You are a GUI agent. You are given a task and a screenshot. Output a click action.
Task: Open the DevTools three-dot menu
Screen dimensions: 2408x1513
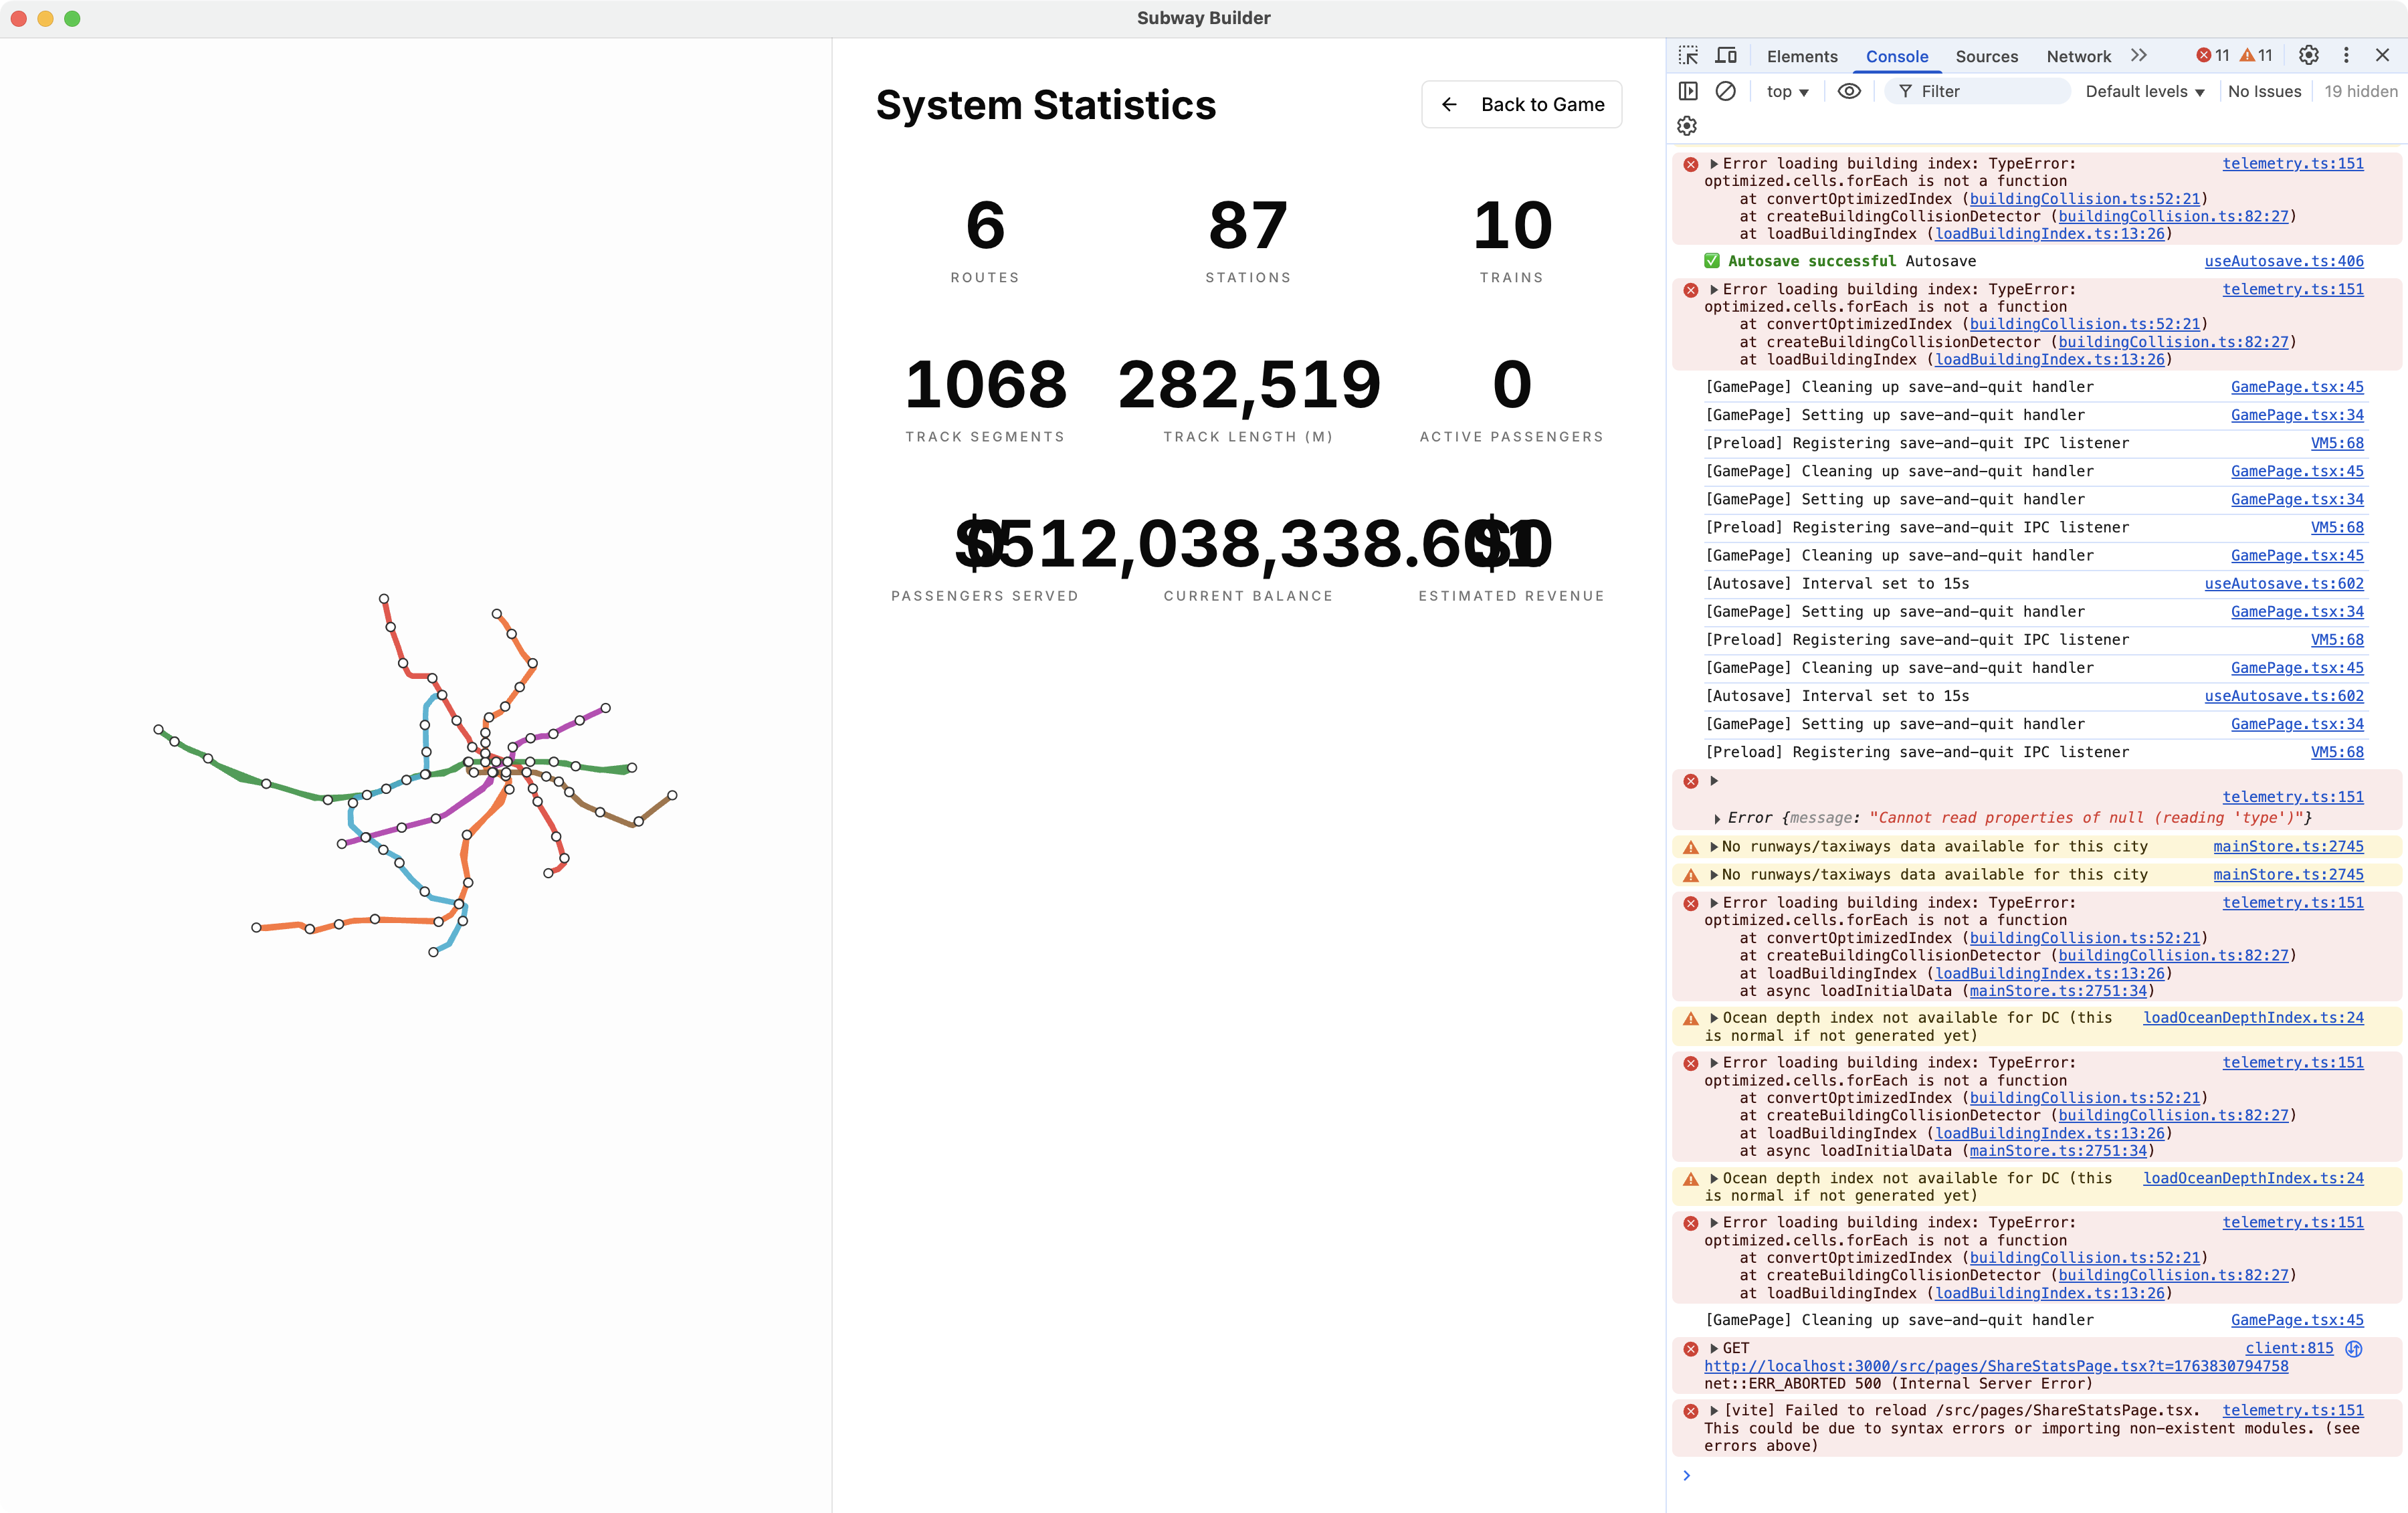click(x=2346, y=56)
